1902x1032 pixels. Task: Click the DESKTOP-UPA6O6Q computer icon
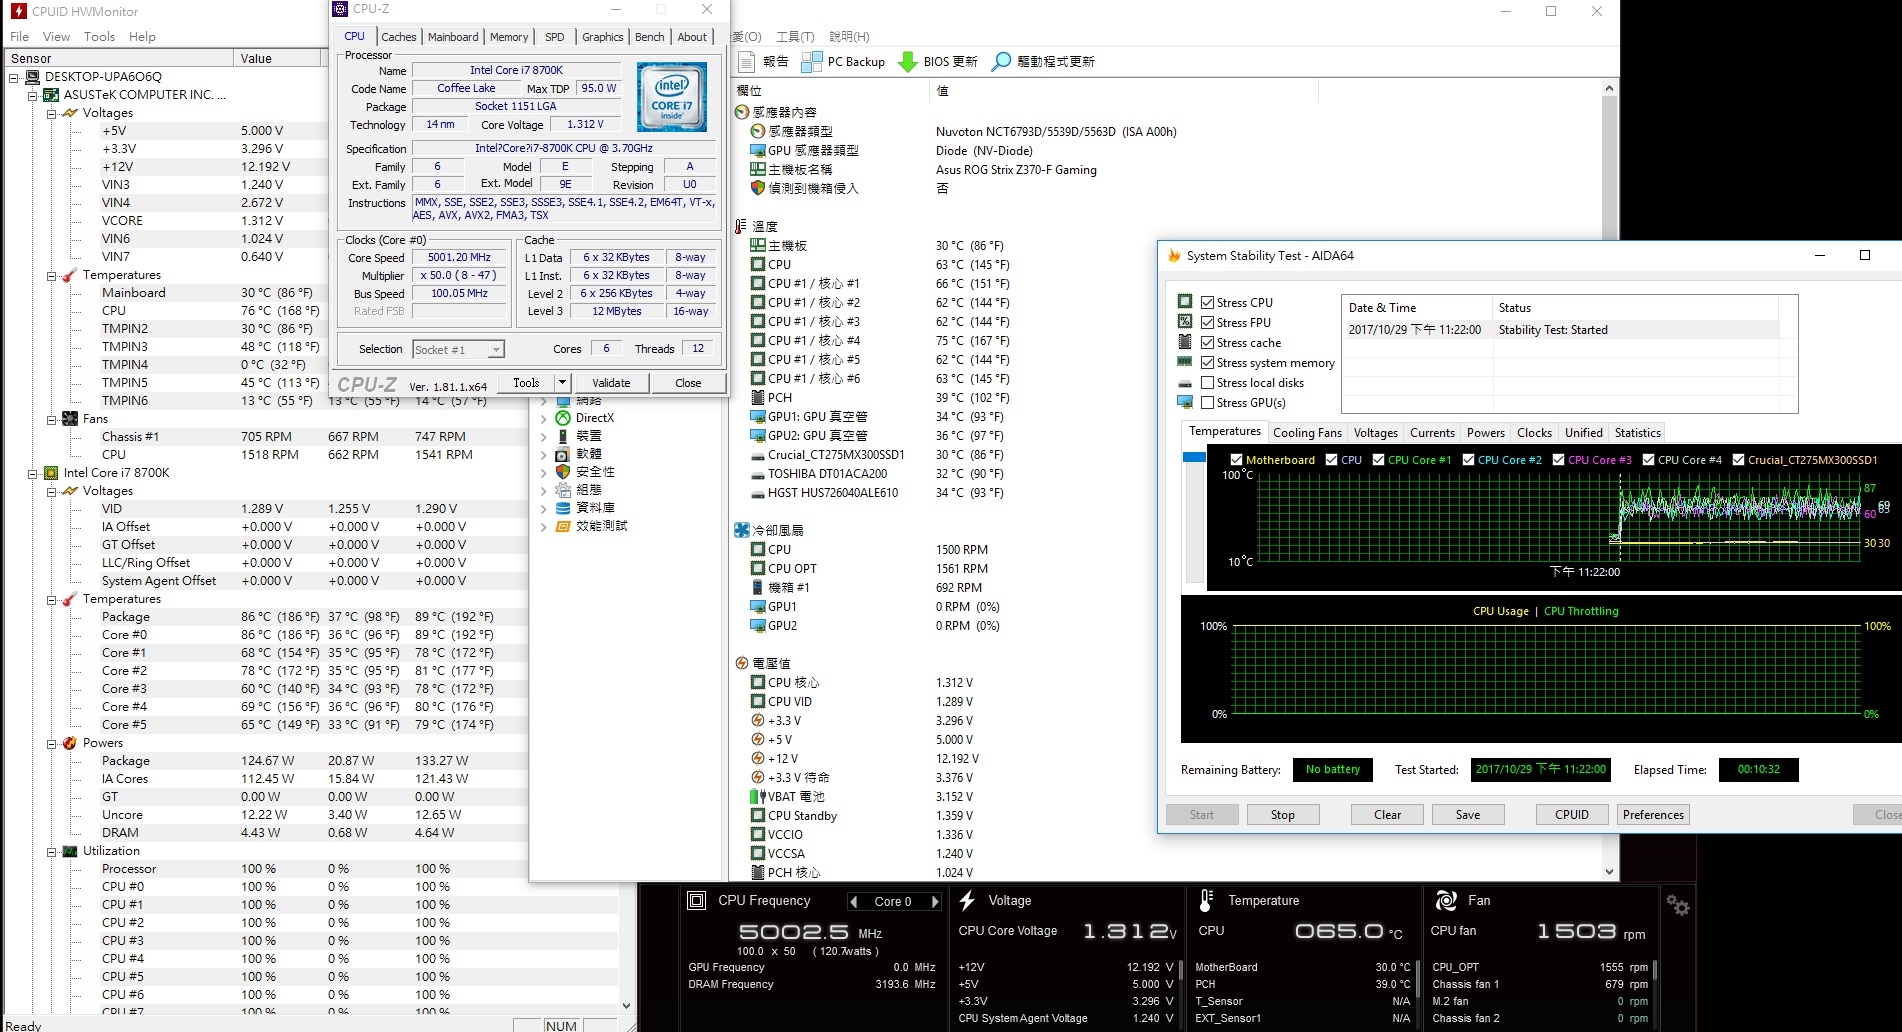tap(32, 76)
